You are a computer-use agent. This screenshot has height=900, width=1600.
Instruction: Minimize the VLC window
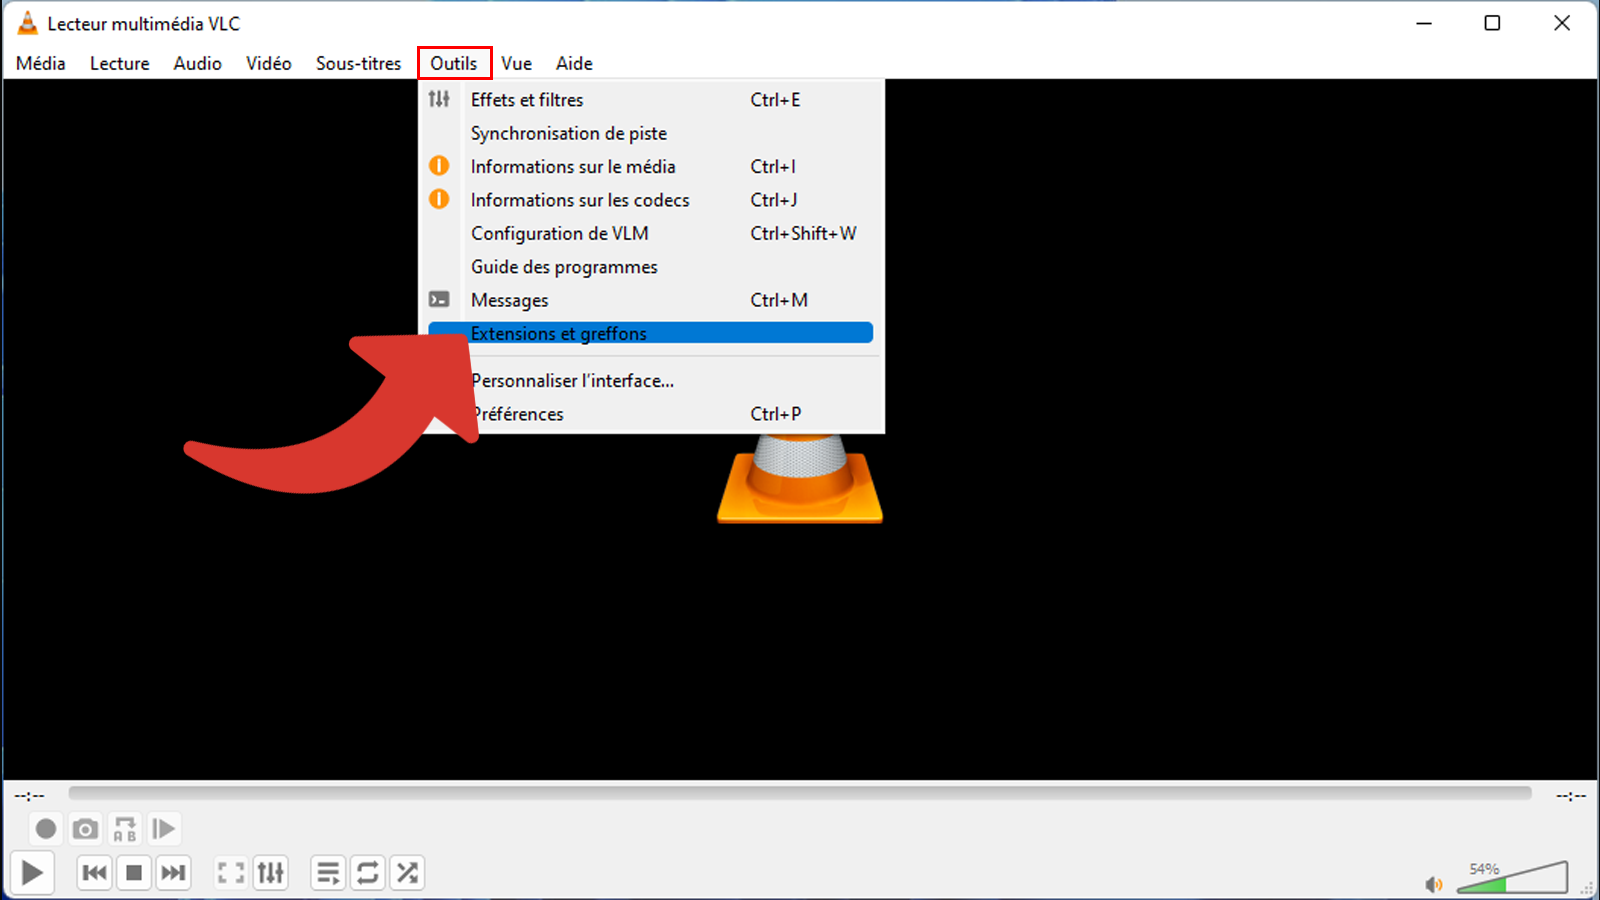[1424, 23]
